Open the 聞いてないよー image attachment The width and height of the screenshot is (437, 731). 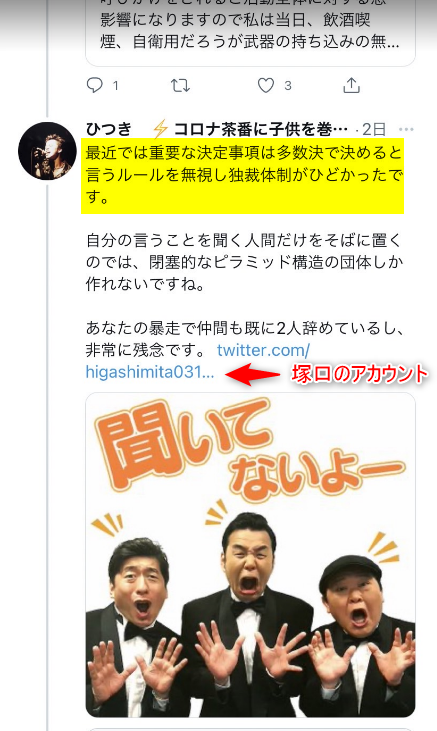coord(250,555)
